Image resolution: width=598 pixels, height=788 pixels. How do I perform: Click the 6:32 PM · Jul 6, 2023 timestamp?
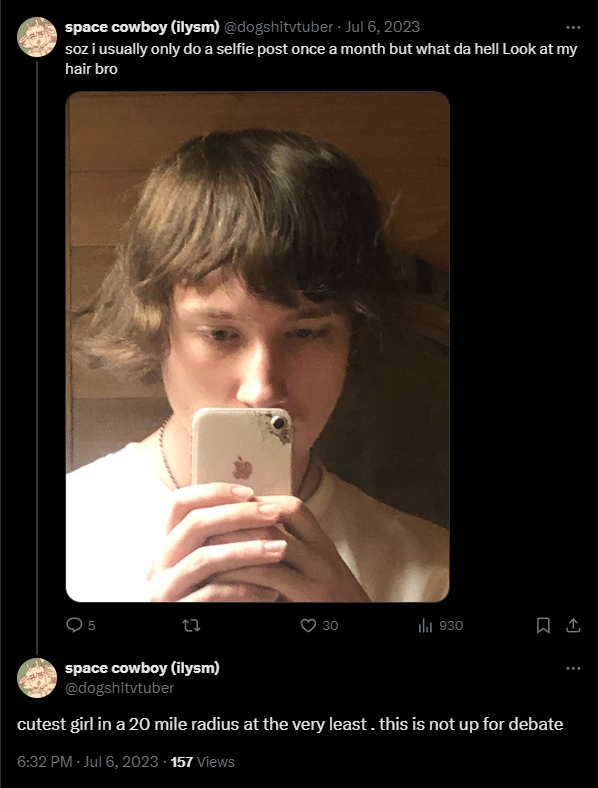coord(88,762)
